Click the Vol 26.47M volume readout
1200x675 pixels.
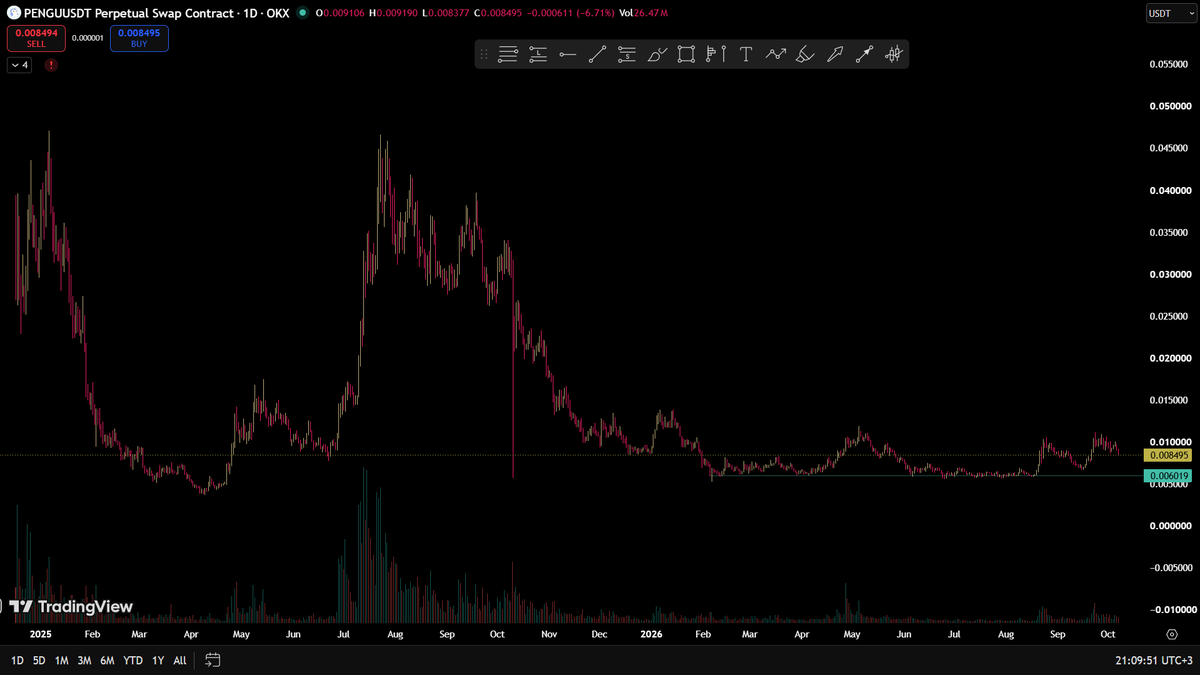pyautogui.click(x=643, y=14)
